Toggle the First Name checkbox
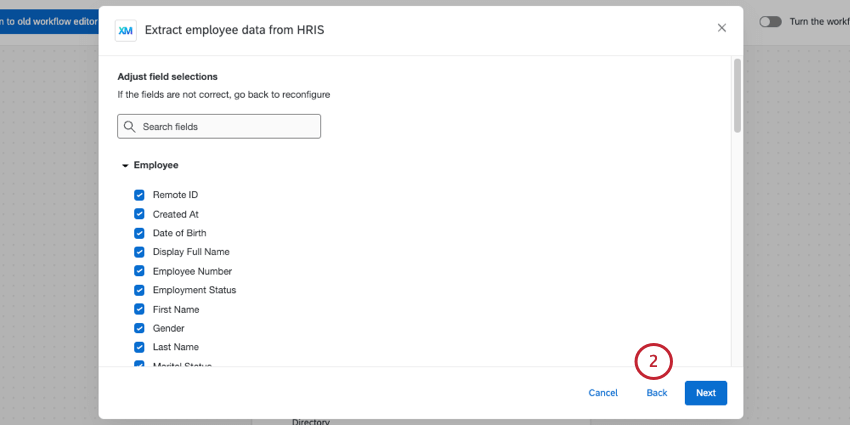 (140, 309)
